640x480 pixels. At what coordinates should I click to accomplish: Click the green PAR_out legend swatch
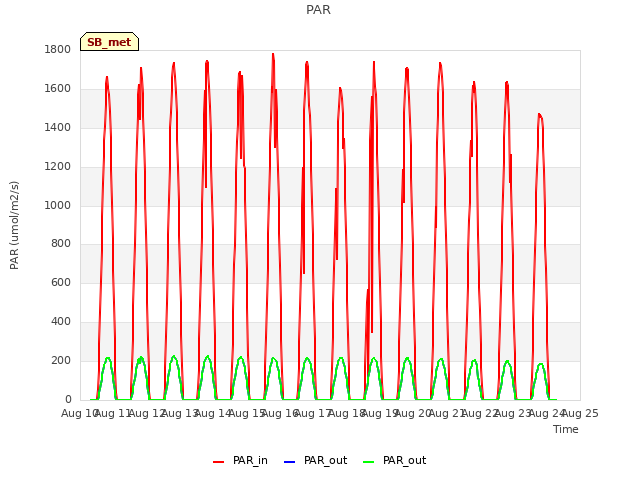(368, 462)
